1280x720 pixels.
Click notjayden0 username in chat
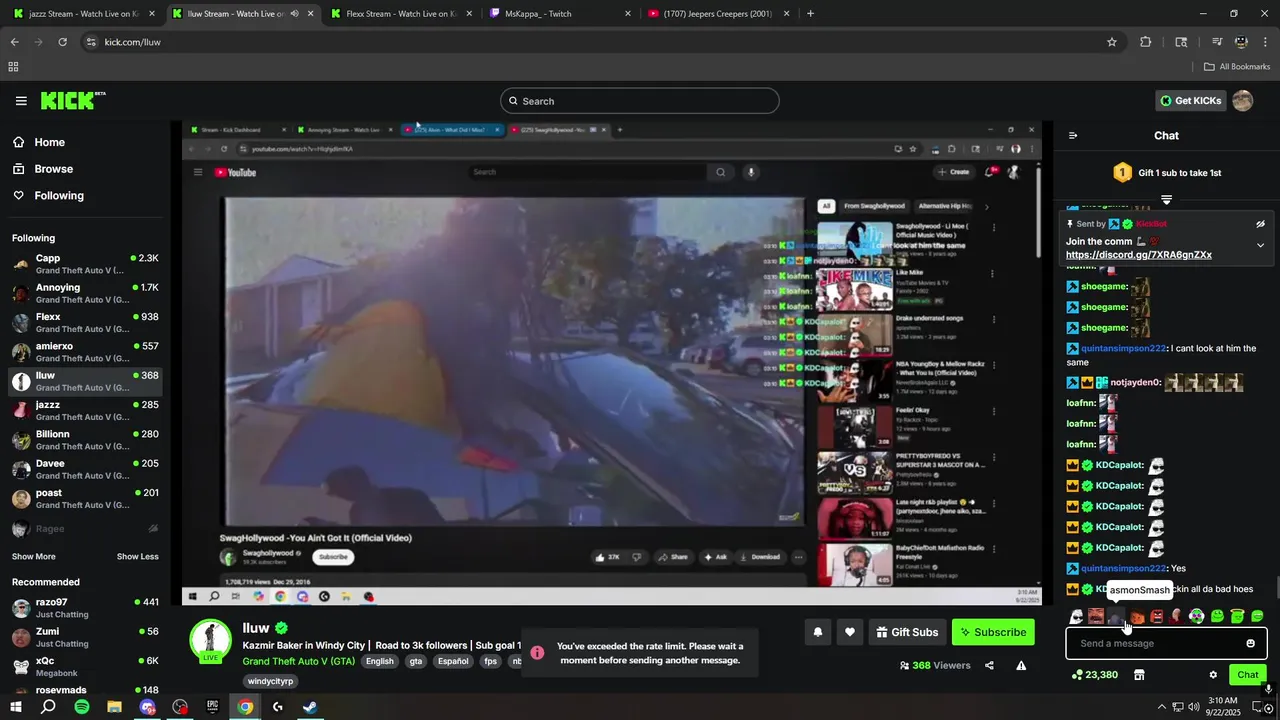click(1135, 382)
